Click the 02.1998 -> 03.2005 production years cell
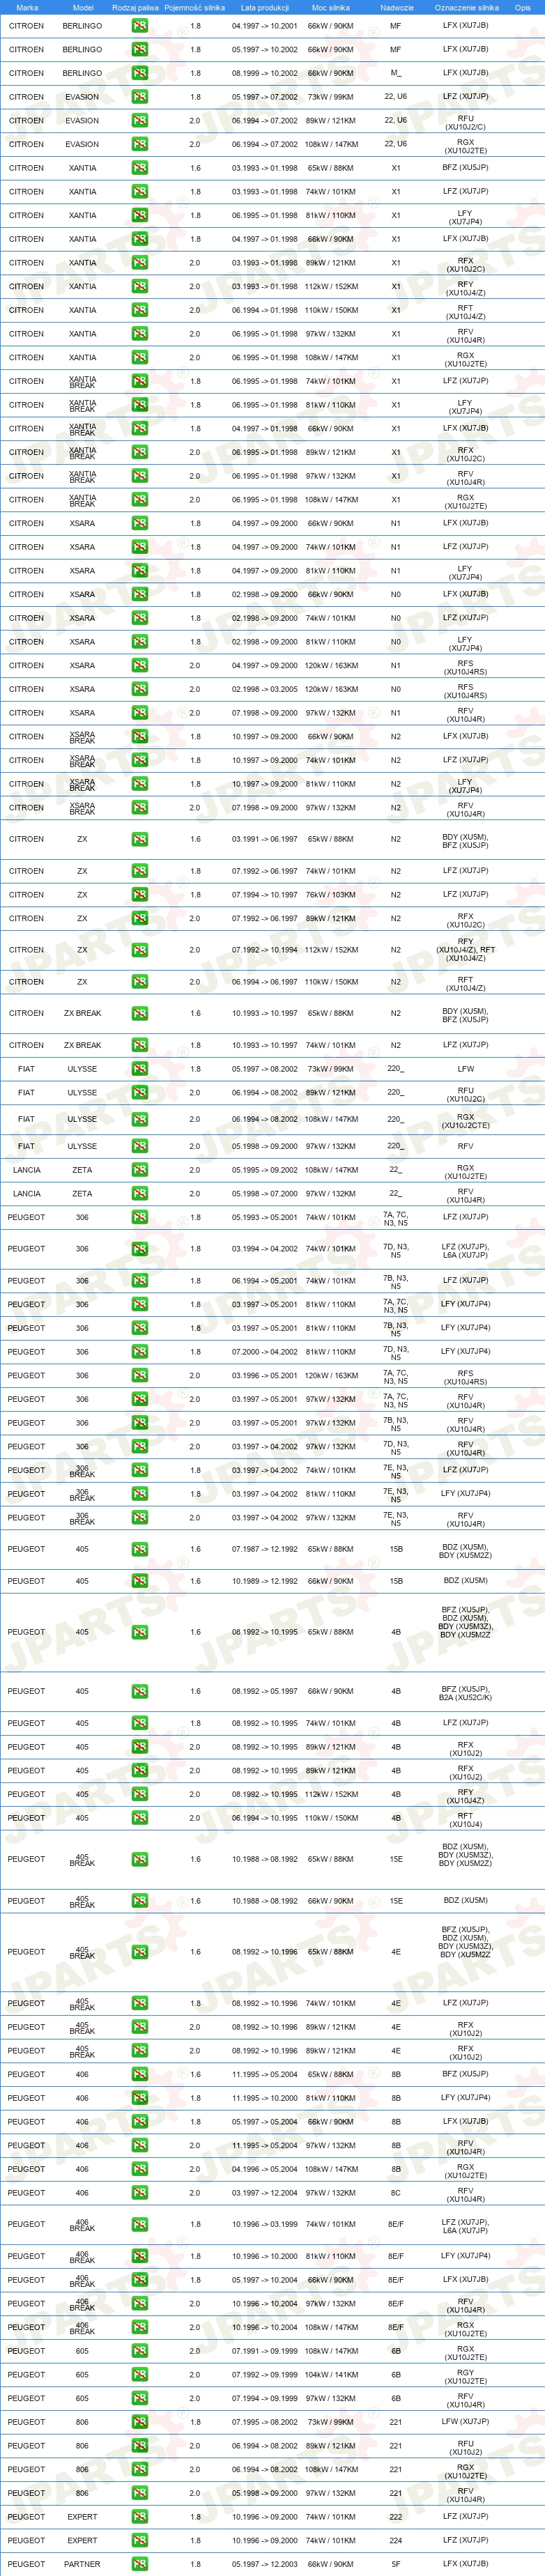545x2576 pixels. (265, 689)
